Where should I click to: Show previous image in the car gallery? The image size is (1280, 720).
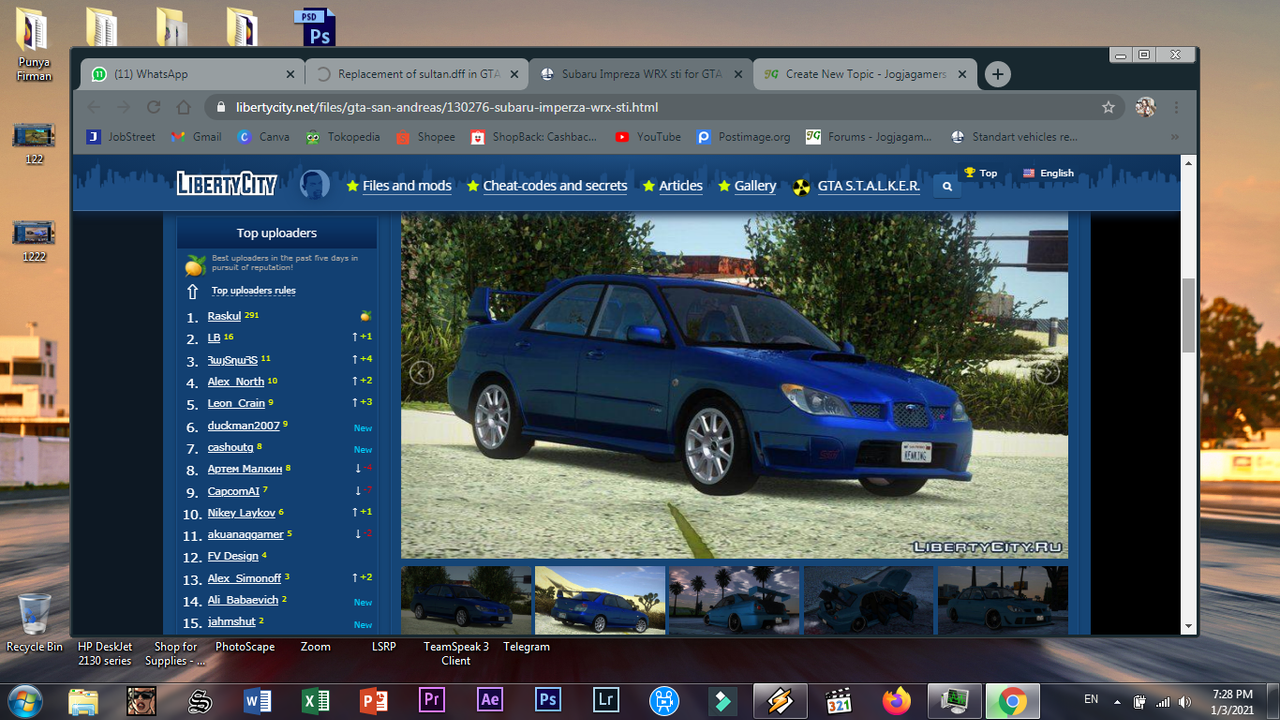click(x=421, y=372)
